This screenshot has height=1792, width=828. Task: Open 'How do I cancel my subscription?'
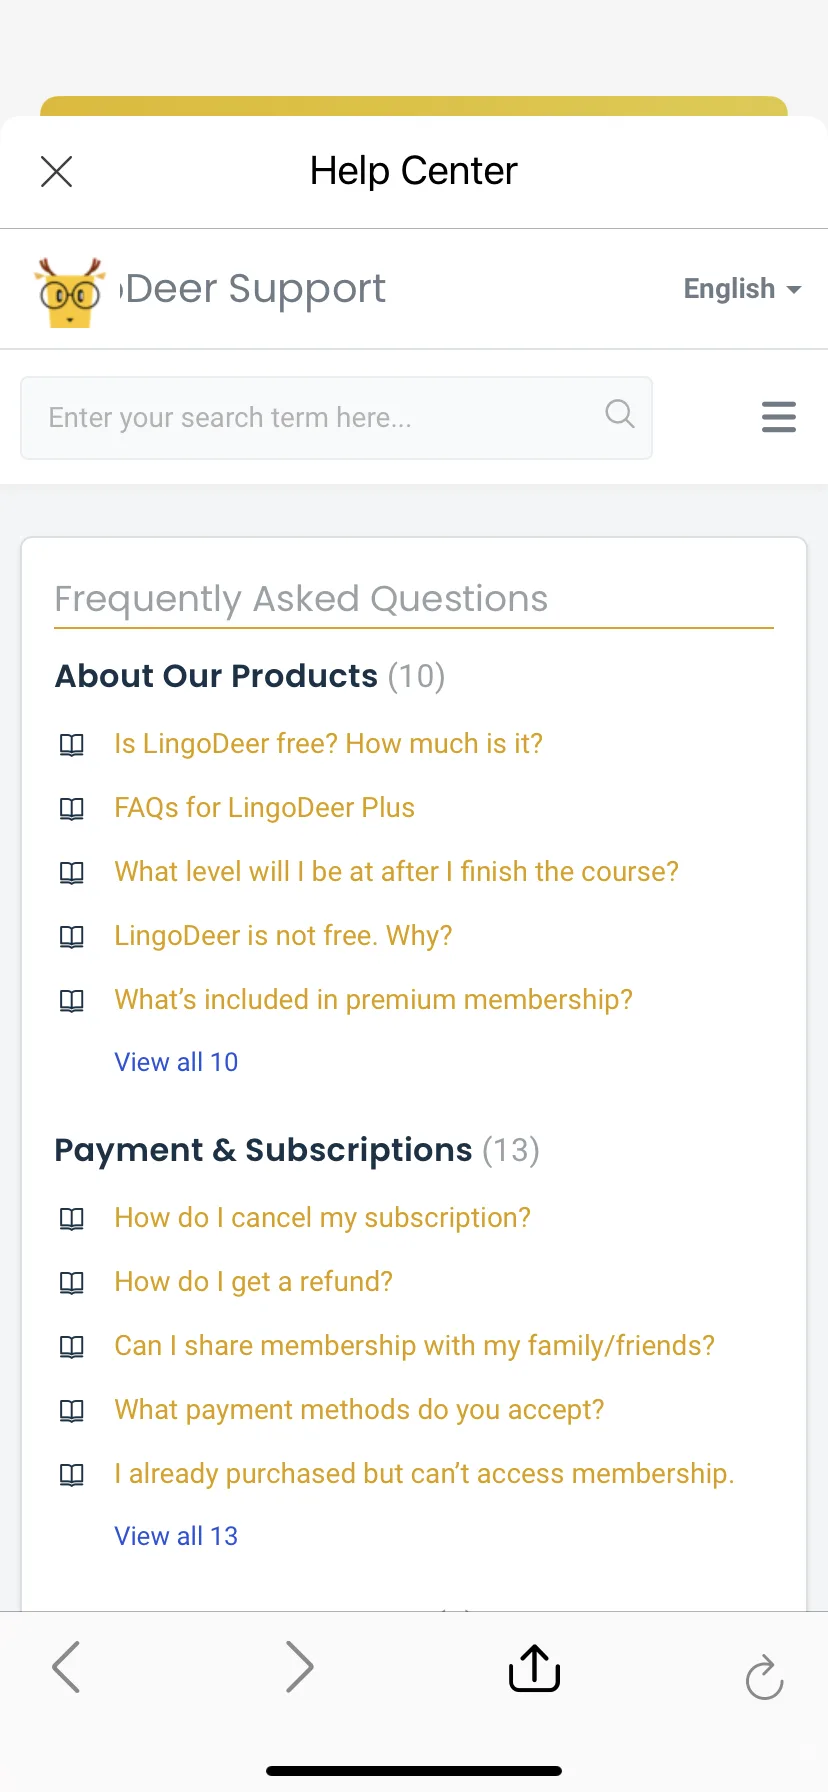[x=322, y=1218]
